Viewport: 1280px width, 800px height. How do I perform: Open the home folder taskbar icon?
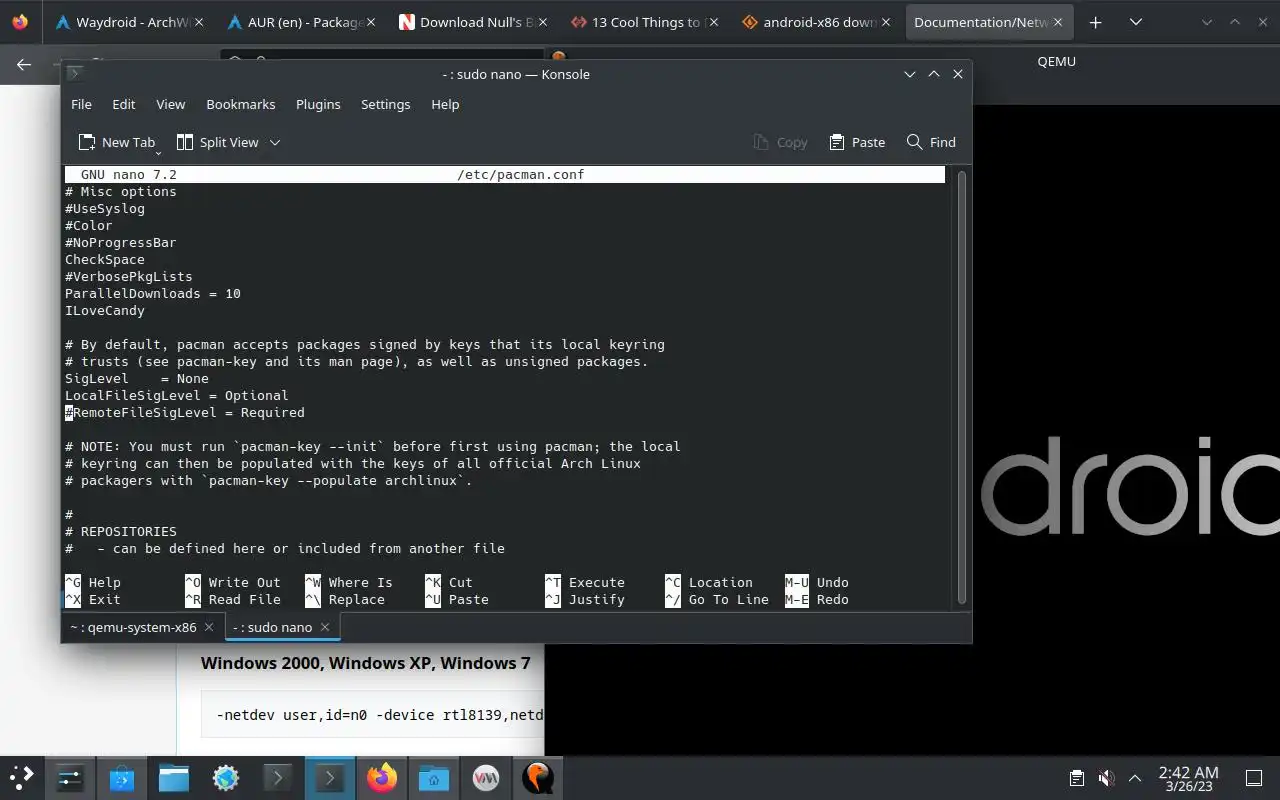434,778
